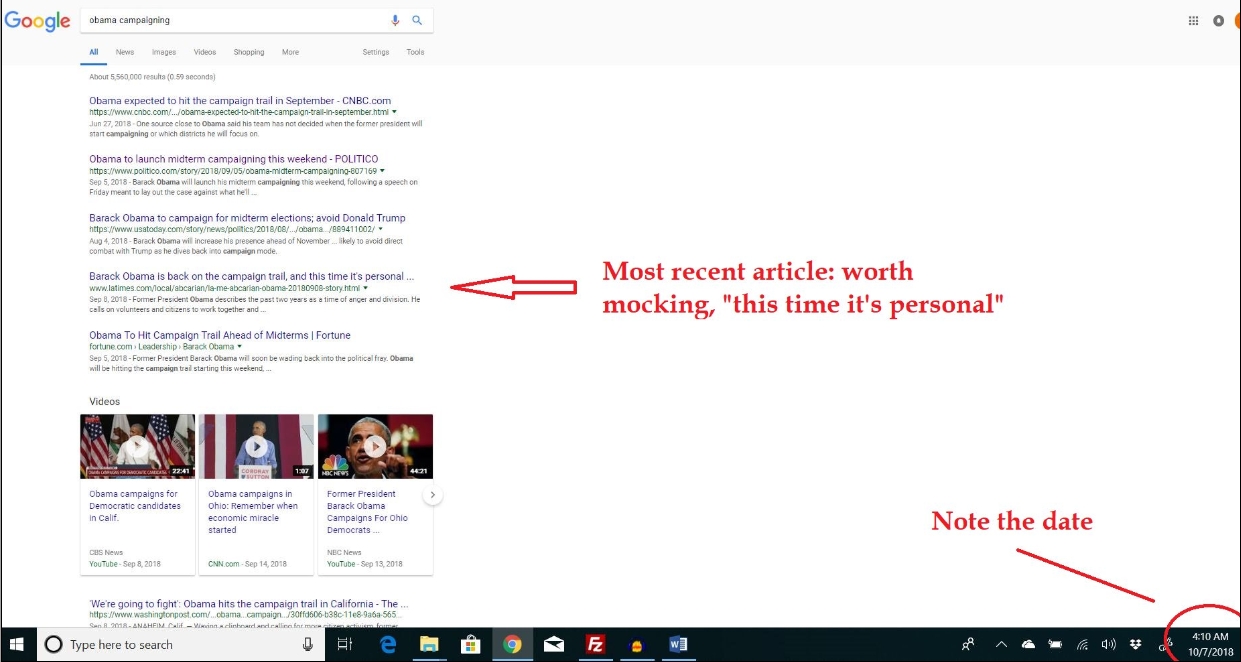Expand the LA Times result URL dropdown arrow
This screenshot has height=662, width=1241.
(366, 289)
